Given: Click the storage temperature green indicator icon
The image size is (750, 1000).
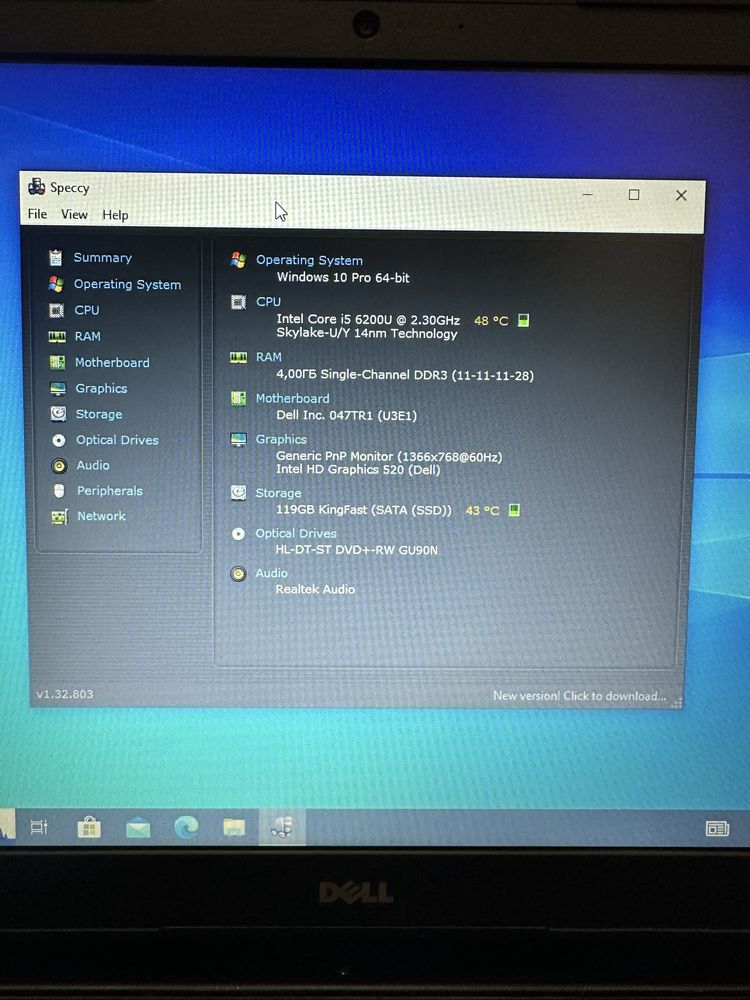Looking at the screenshot, I should [x=514, y=510].
